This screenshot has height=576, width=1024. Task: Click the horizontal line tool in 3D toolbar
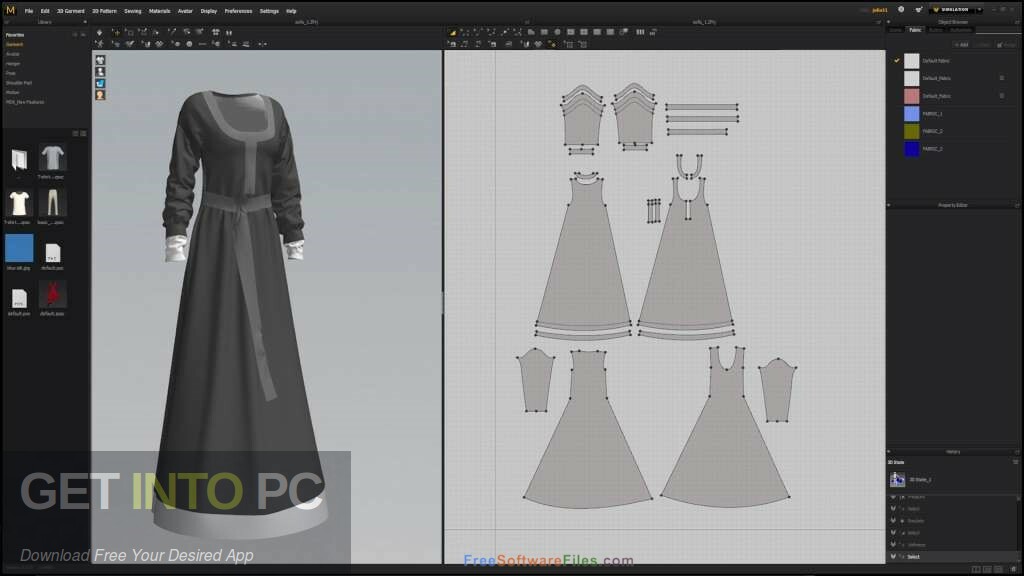pyautogui.click(x=202, y=44)
